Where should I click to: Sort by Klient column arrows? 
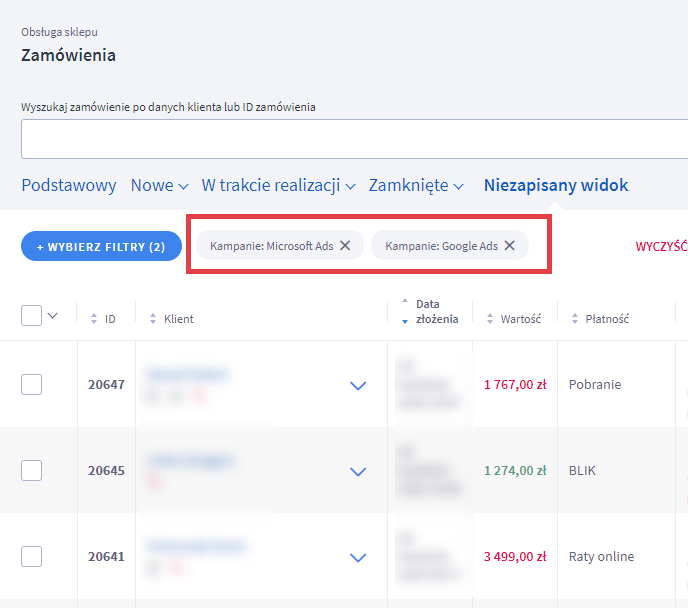(153, 319)
